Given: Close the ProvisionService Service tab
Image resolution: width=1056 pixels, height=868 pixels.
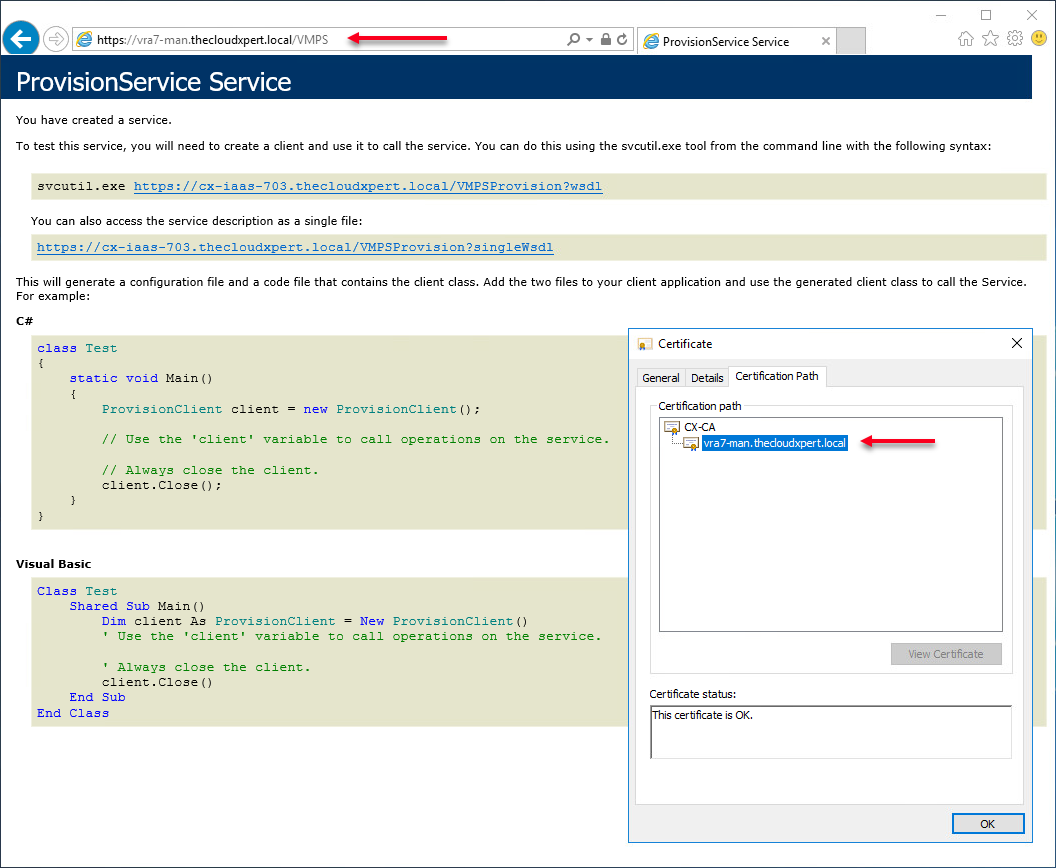Looking at the screenshot, I should [x=825, y=41].
